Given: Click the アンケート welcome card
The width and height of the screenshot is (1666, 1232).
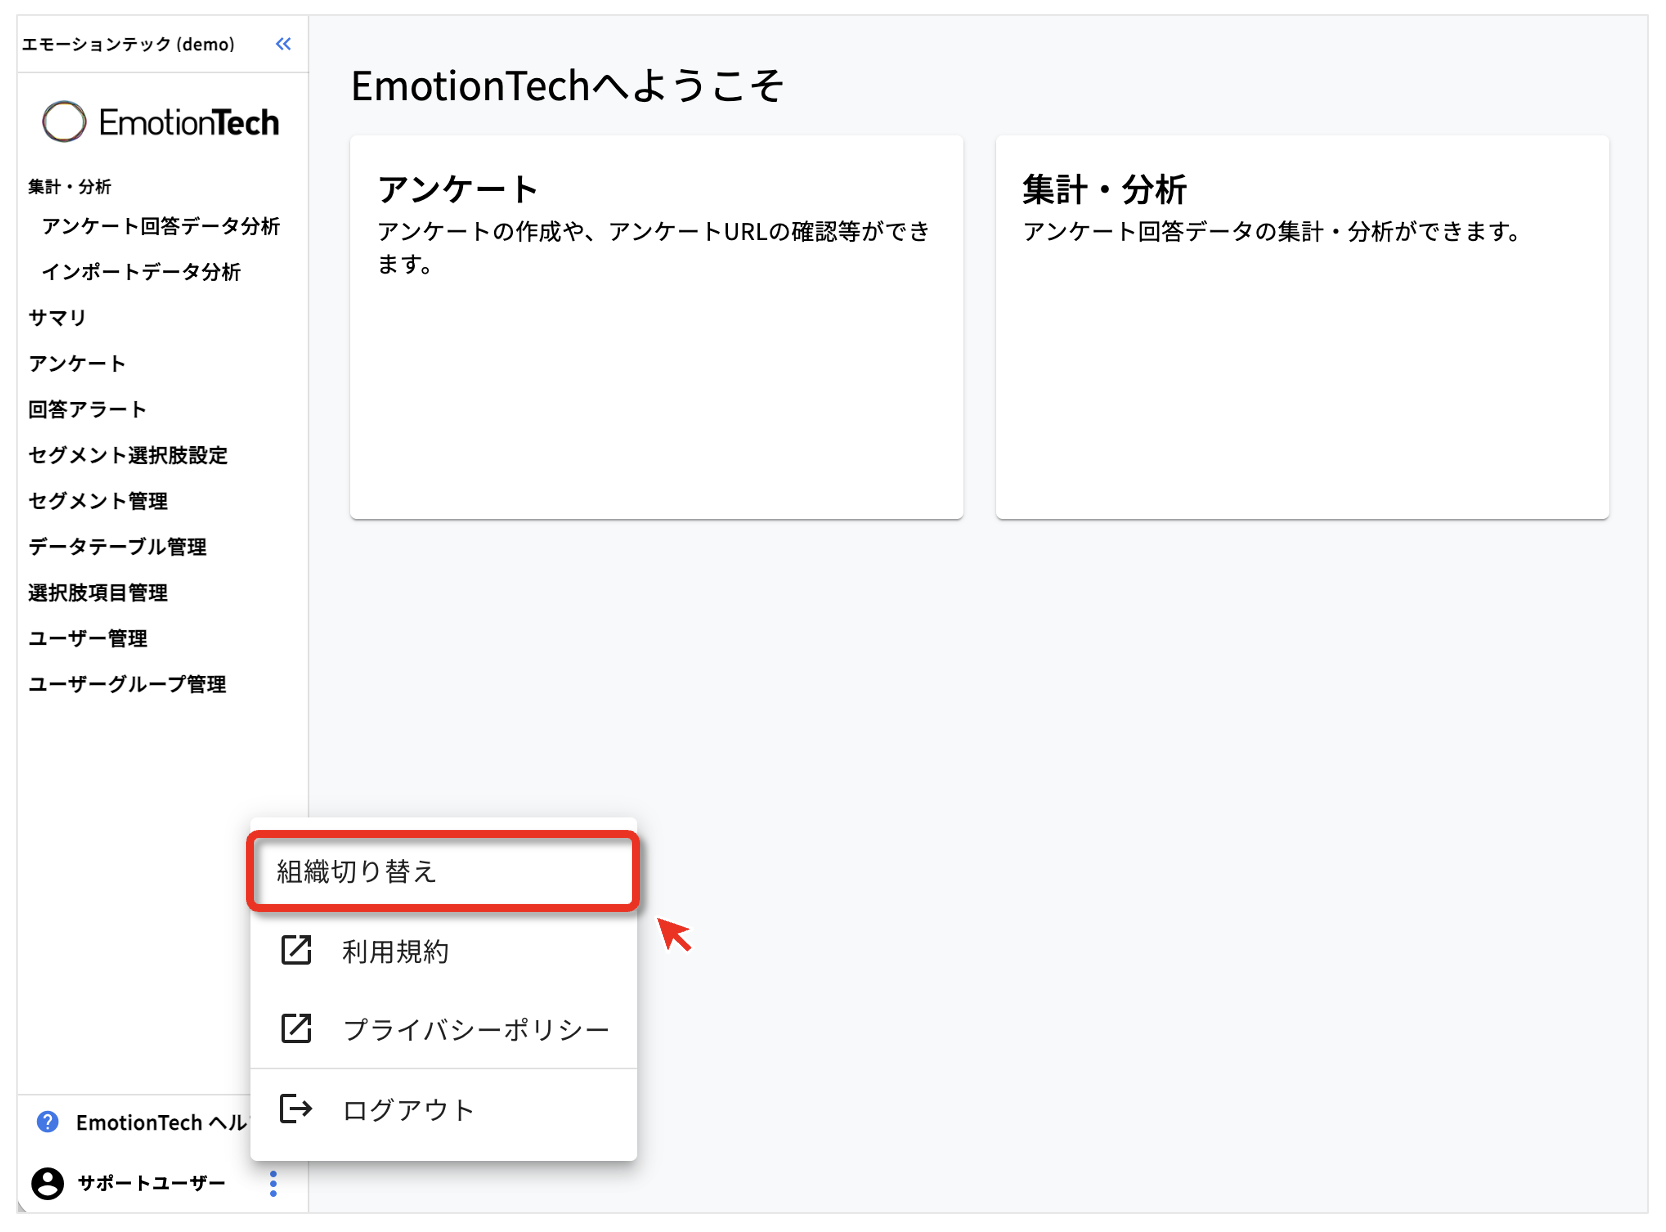Looking at the screenshot, I should click(656, 327).
